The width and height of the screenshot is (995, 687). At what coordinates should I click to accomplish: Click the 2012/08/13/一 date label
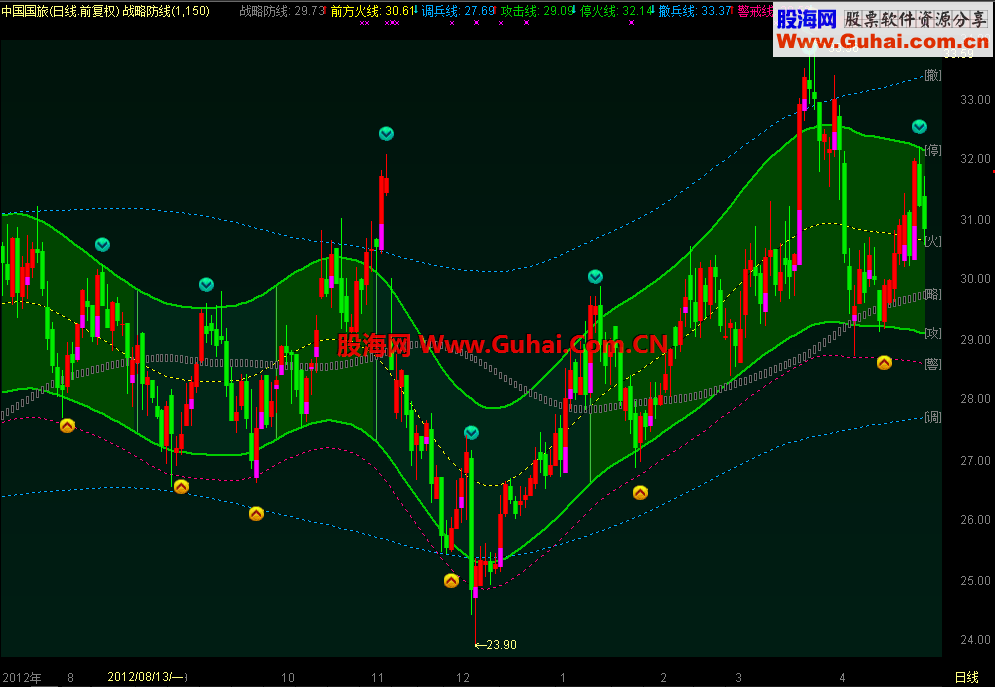tap(147, 677)
